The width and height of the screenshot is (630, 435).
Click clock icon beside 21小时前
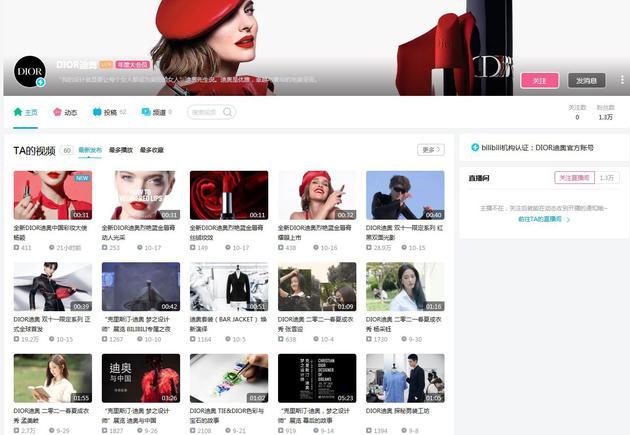52,247
